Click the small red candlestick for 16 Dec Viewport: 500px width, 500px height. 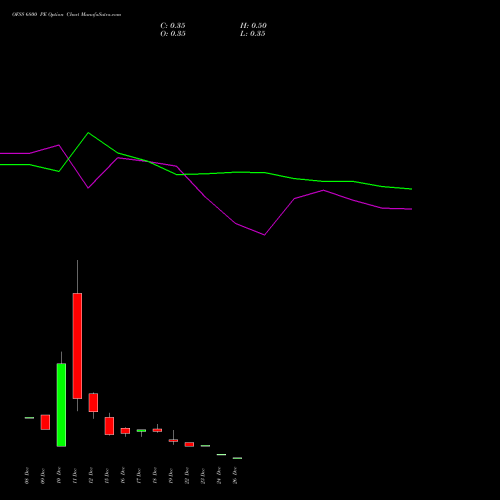coord(125,431)
